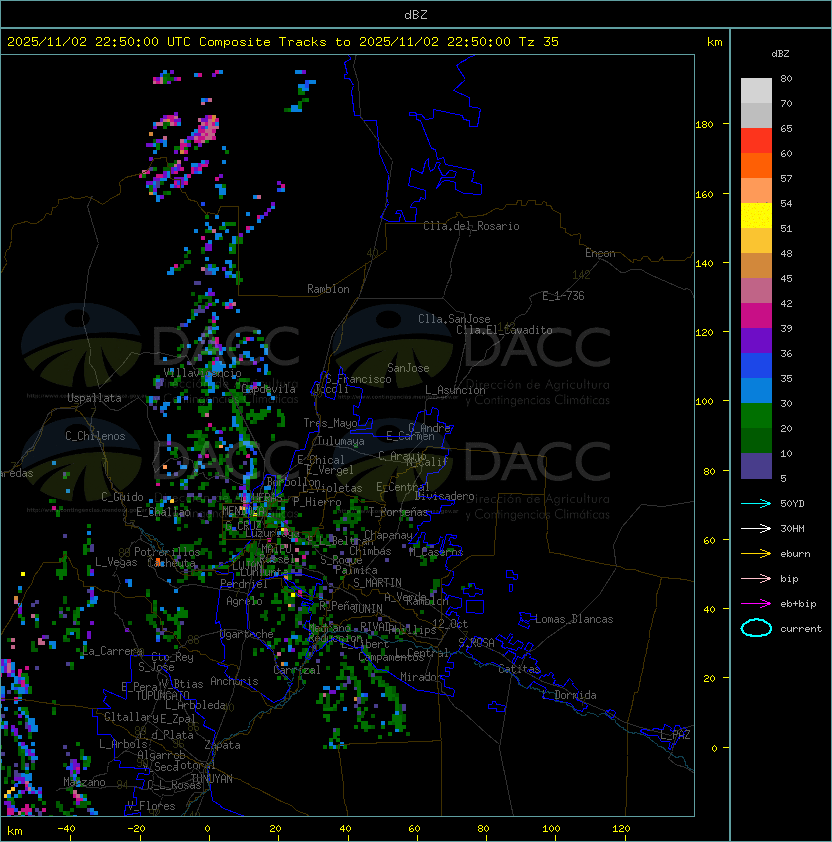The image size is (832, 842).
Task: Click the S_MARTIN map label
Action: [x=377, y=583]
